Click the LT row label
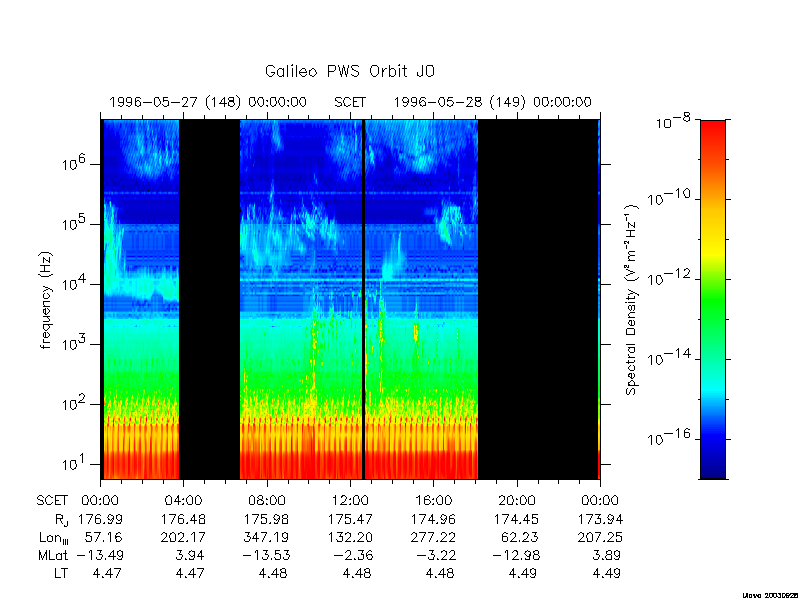Viewport: 800px width, 600px height. click(x=61, y=573)
